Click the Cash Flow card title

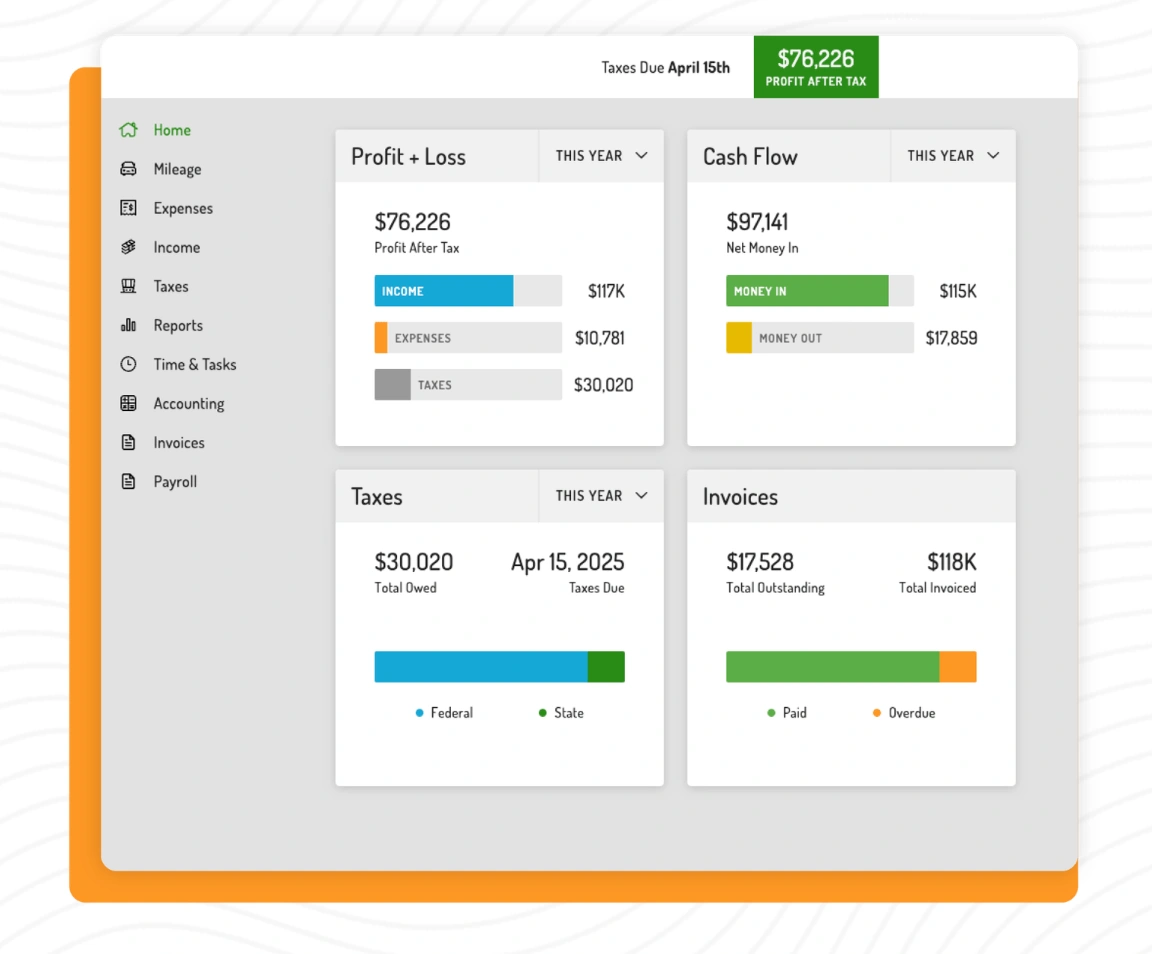coord(750,157)
